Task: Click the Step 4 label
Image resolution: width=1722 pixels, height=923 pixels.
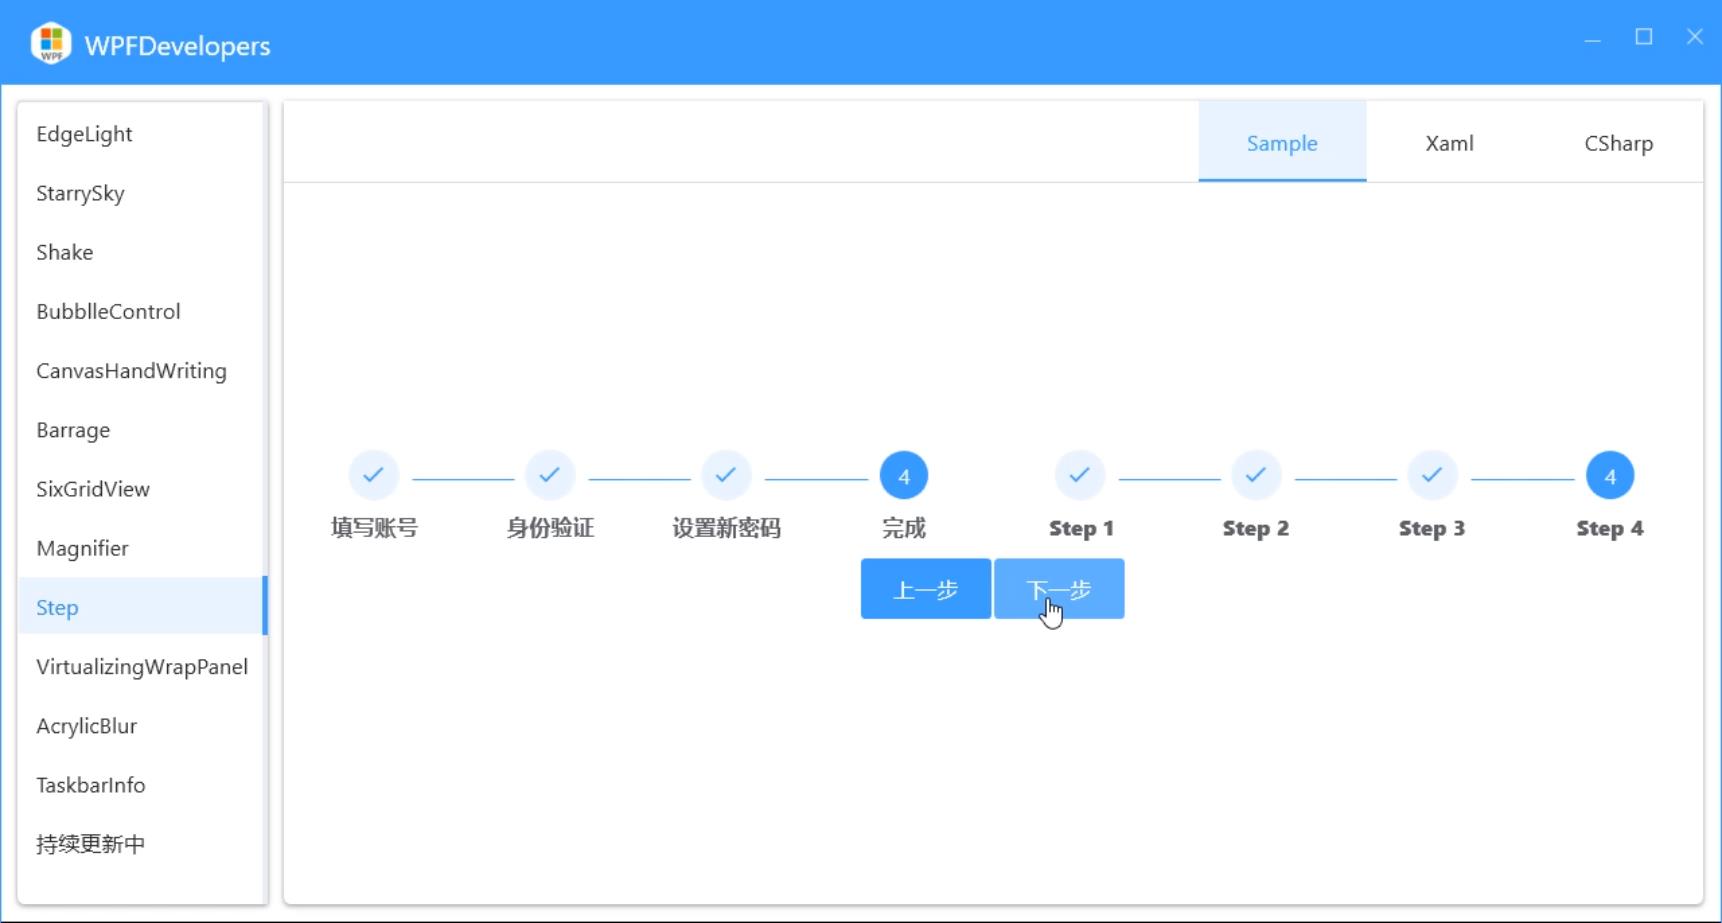Action: tap(1610, 529)
